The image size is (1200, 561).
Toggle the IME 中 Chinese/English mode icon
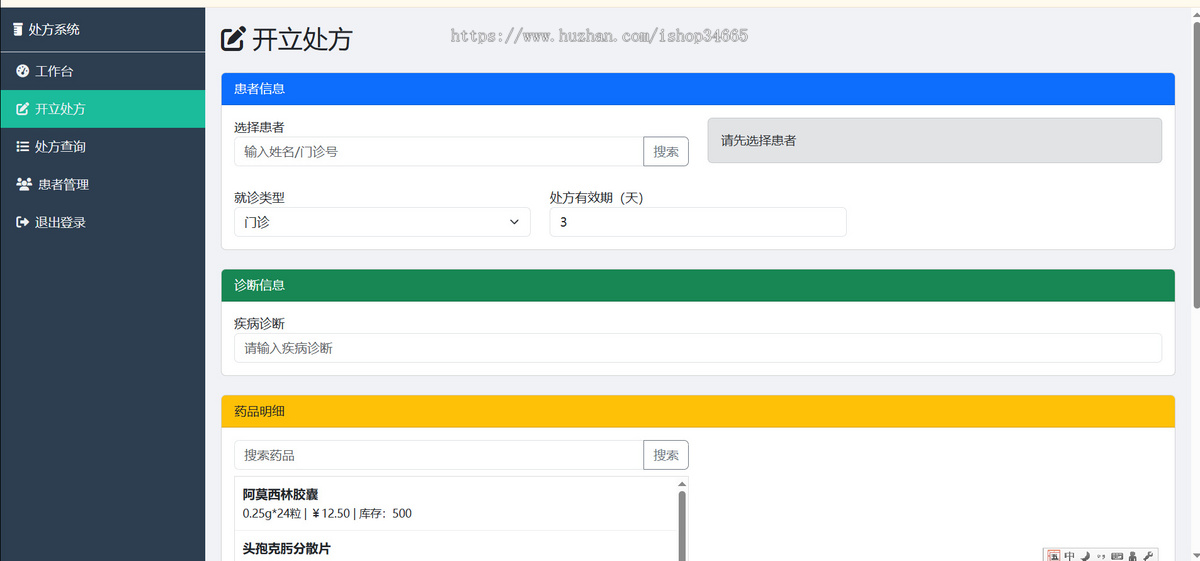pyautogui.click(x=1070, y=555)
